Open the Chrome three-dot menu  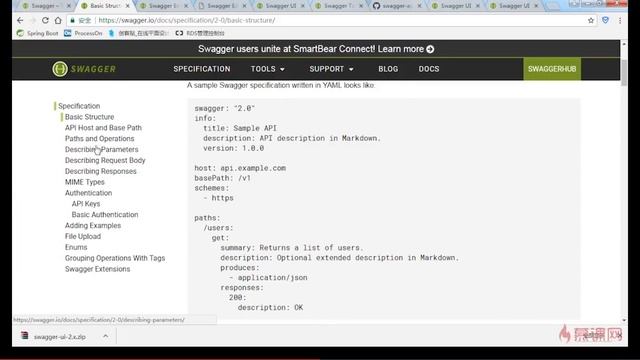click(620, 20)
